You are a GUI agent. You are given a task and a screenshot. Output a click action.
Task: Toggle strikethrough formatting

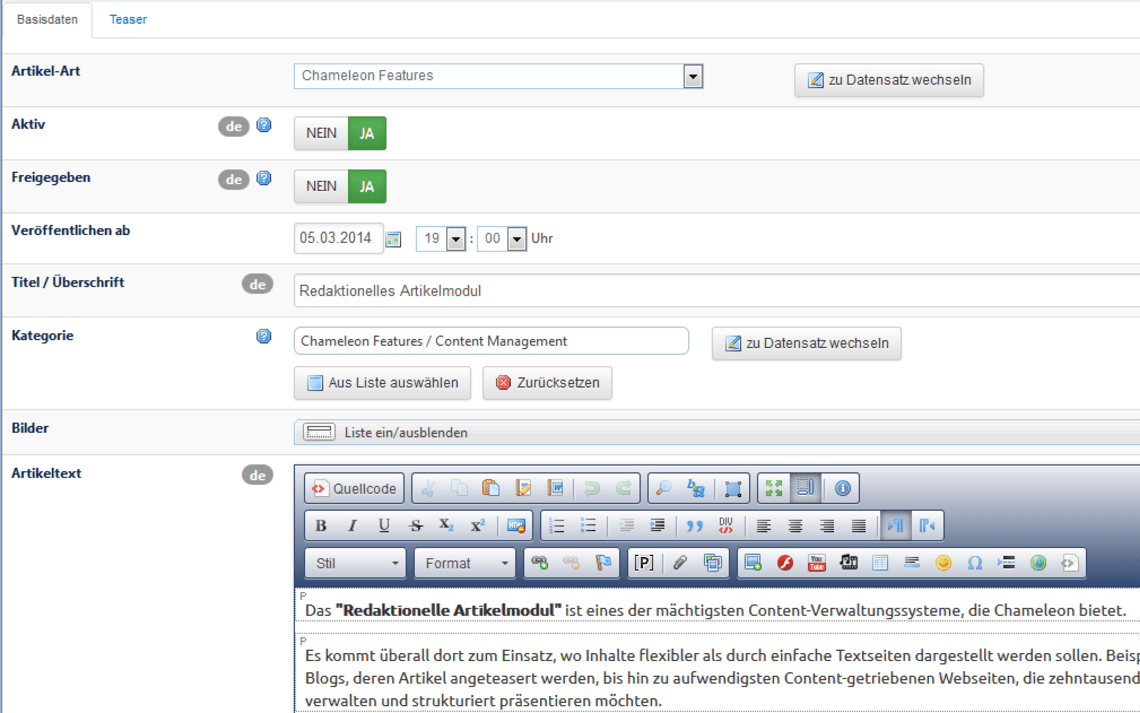click(416, 525)
